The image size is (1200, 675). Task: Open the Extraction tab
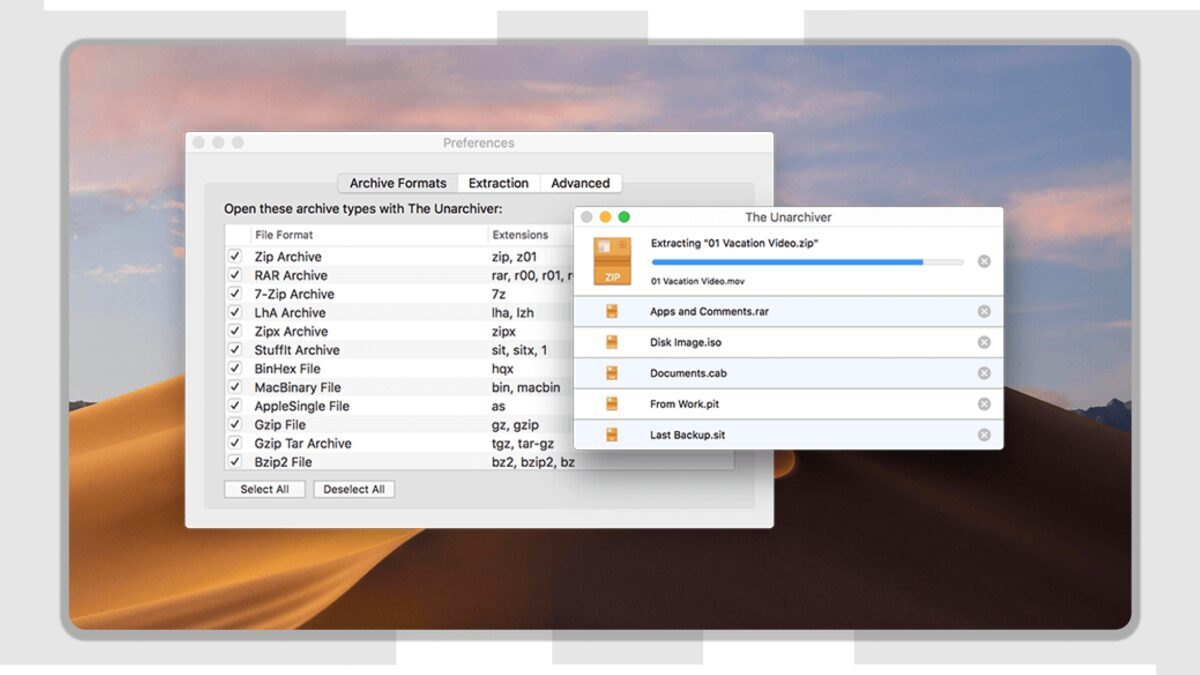(x=499, y=183)
